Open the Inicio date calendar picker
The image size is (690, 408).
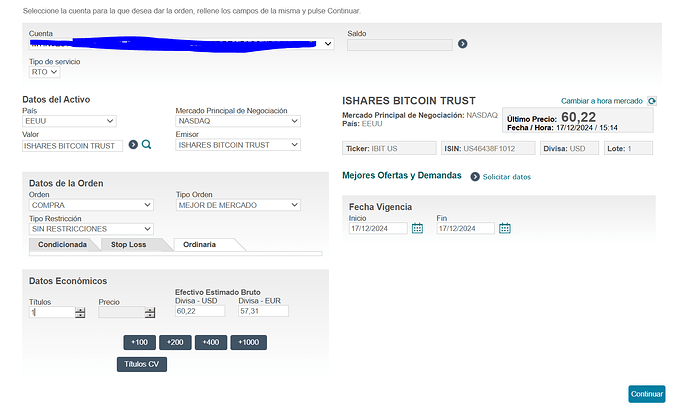click(x=417, y=228)
